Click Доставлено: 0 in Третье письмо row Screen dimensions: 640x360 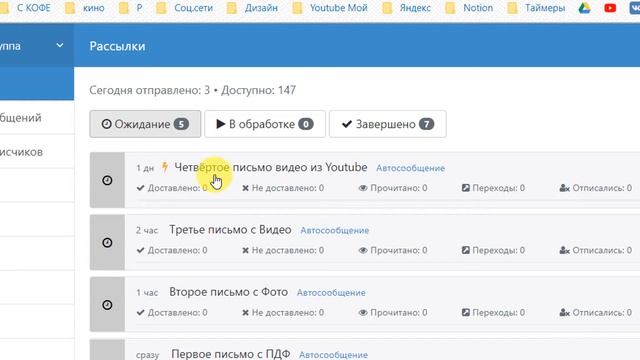(x=172, y=250)
